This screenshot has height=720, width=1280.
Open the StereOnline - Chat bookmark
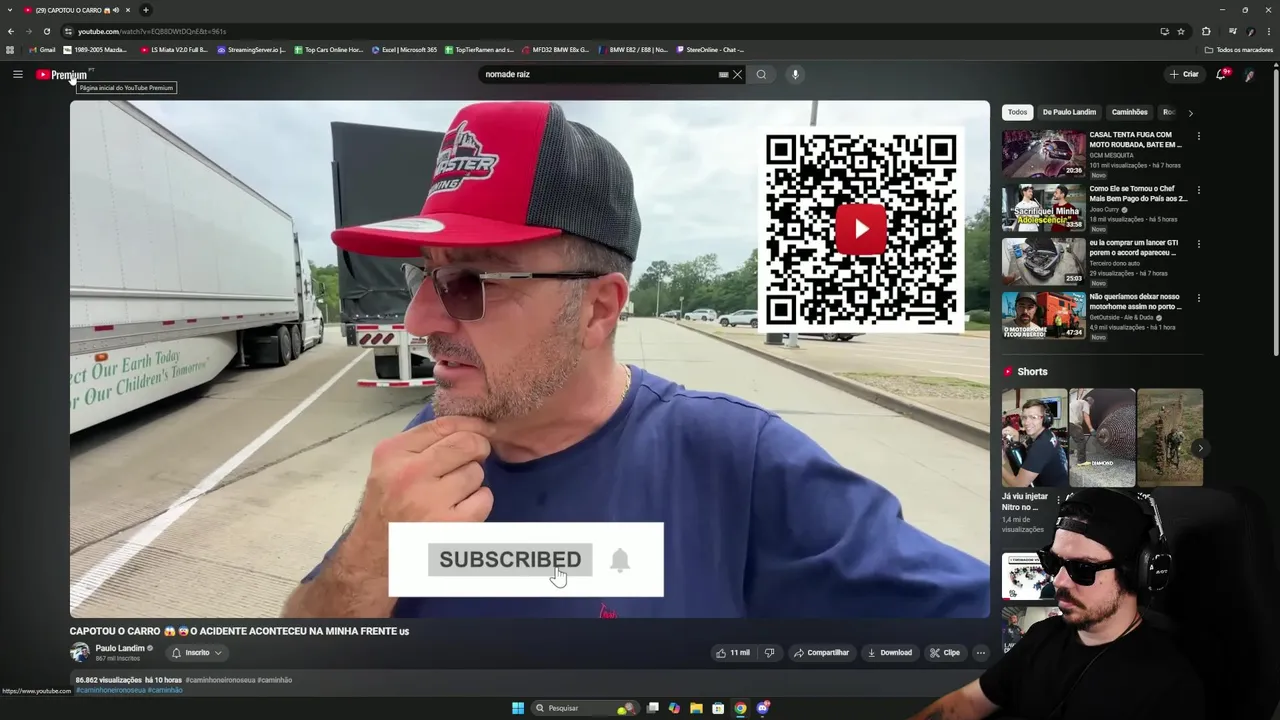point(710,49)
